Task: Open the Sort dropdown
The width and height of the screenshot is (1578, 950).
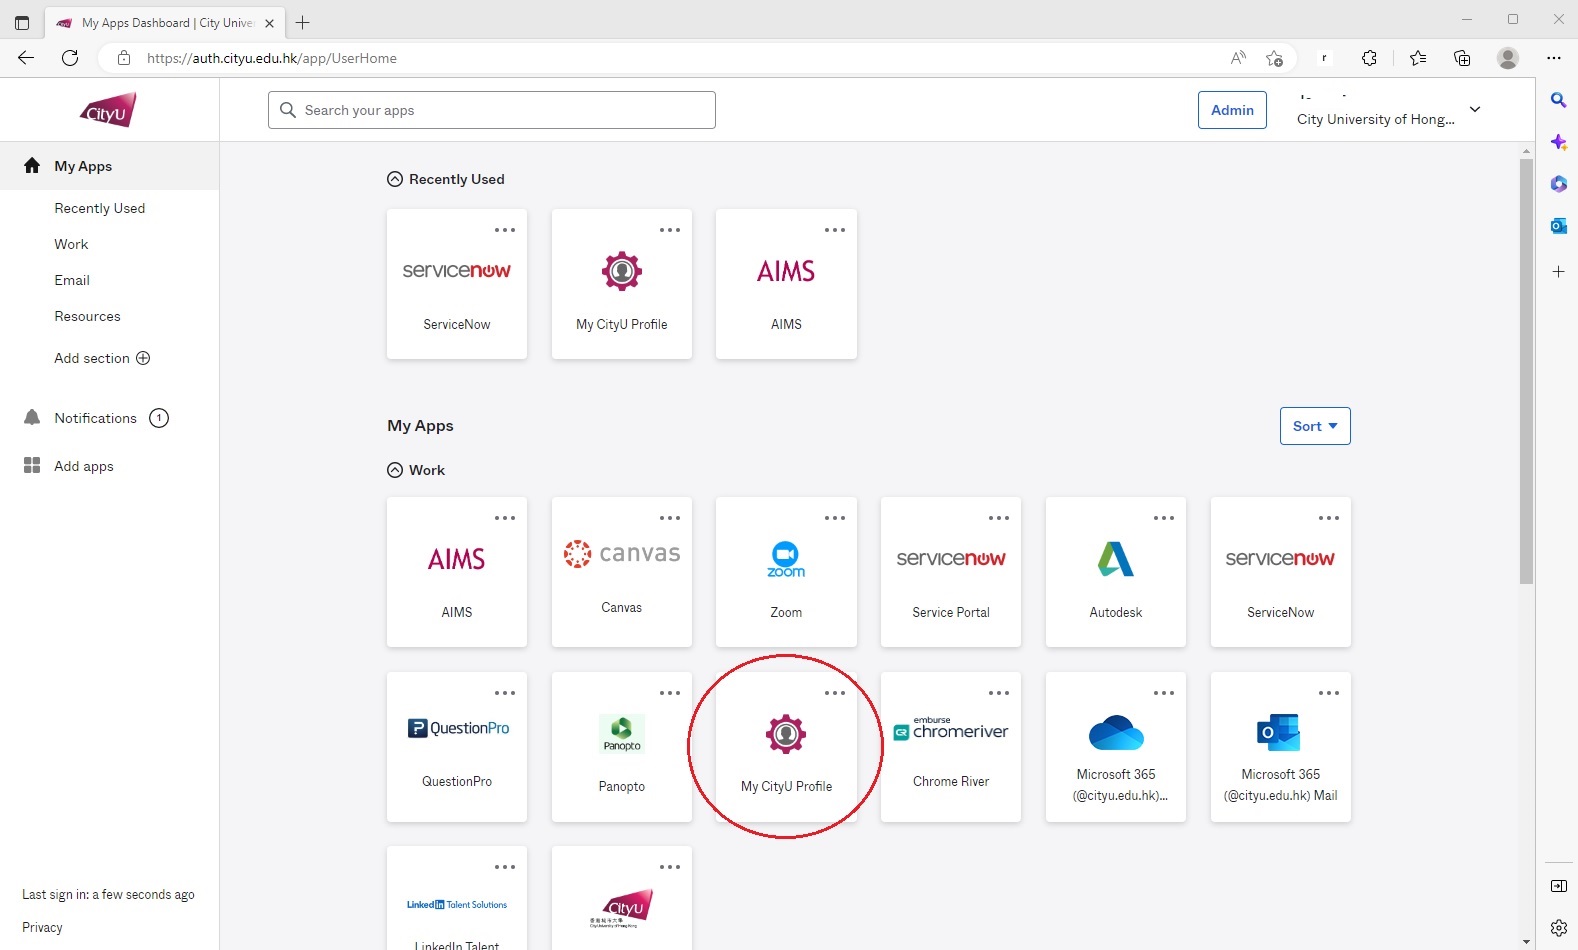Action: click(1314, 426)
